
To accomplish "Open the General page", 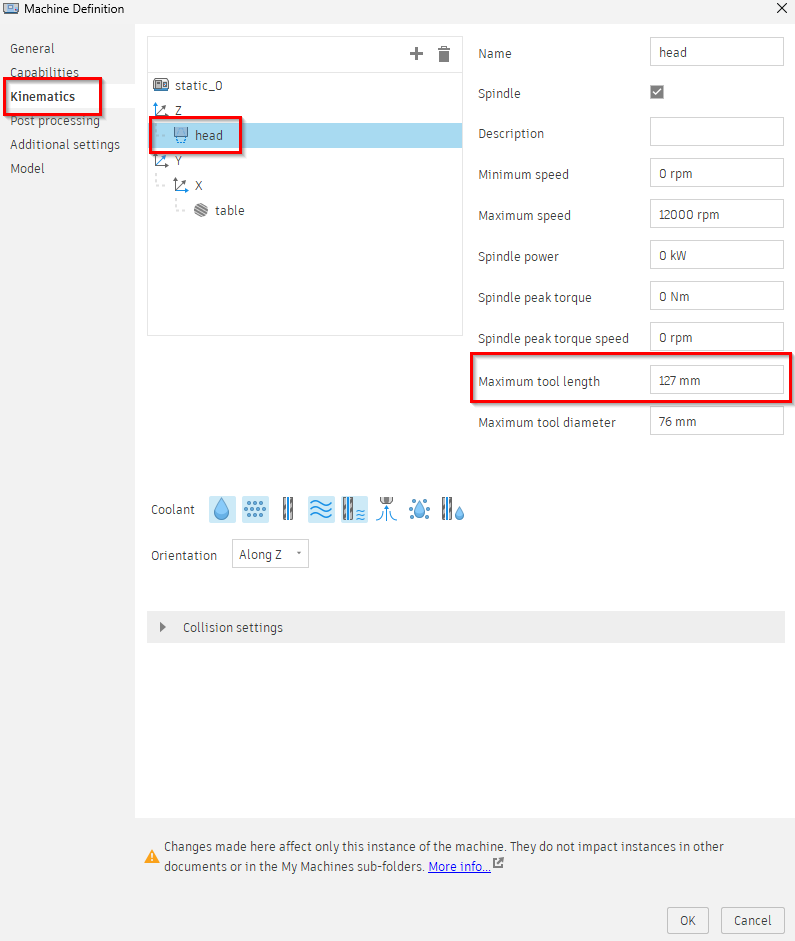I will pos(32,49).
